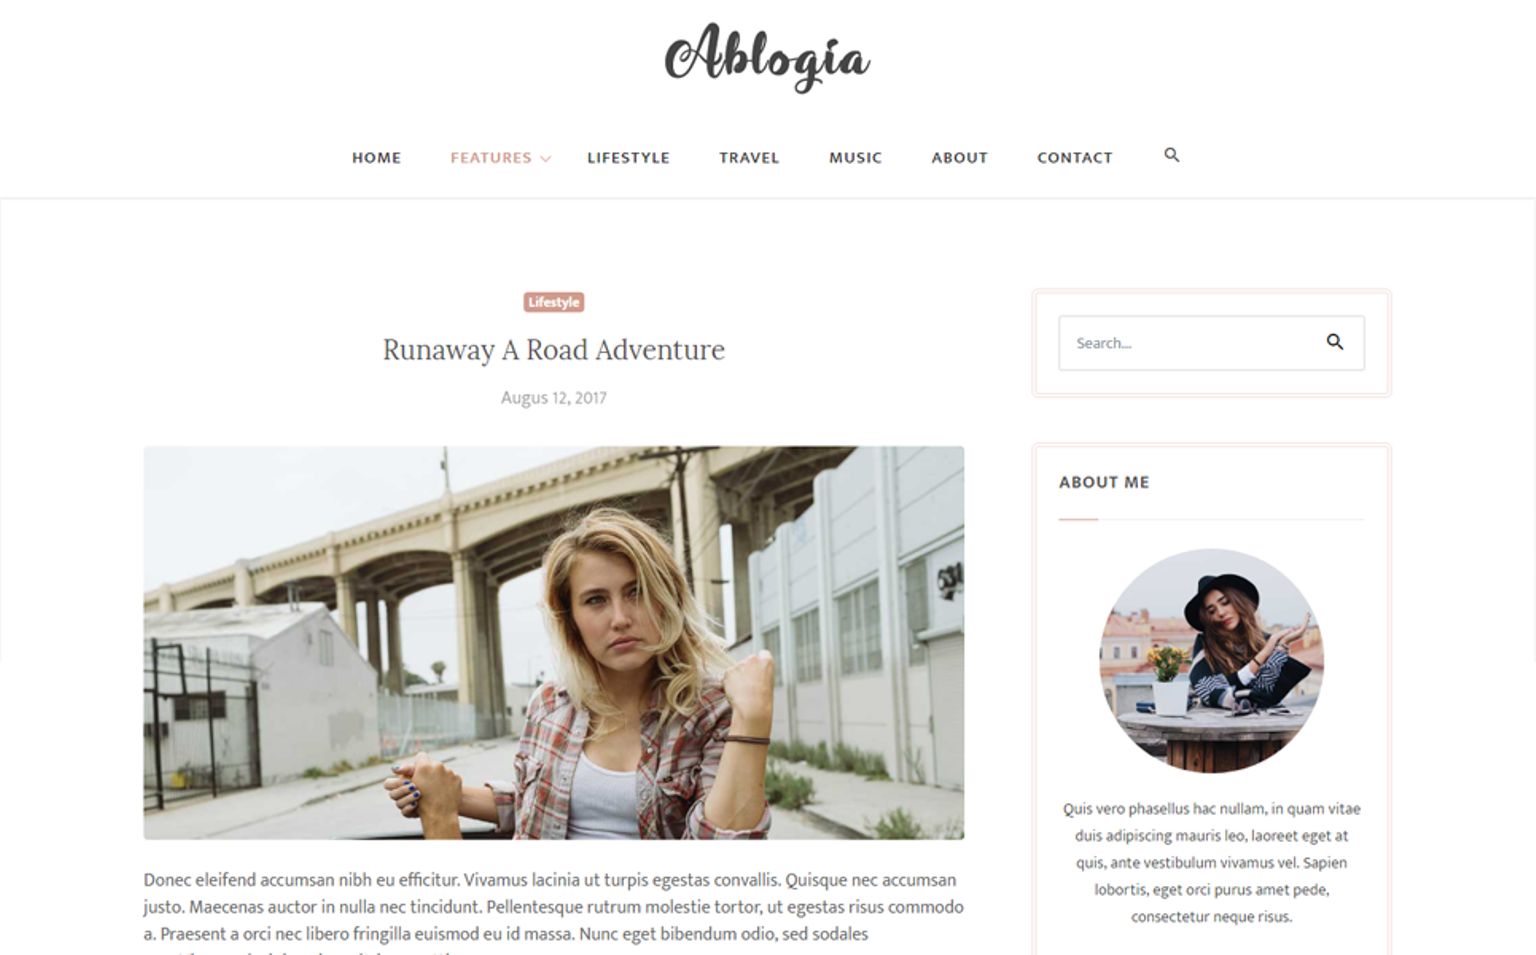Navigate to the Travel section
The height and width of the screenshot is (955, 1536).
(x=749, y=158)
